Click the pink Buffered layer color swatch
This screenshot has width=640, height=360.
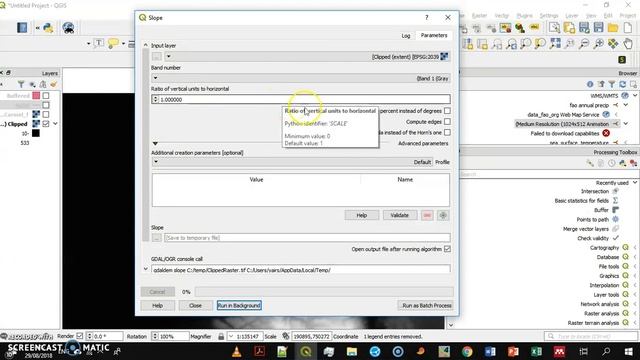click(36, 96)
